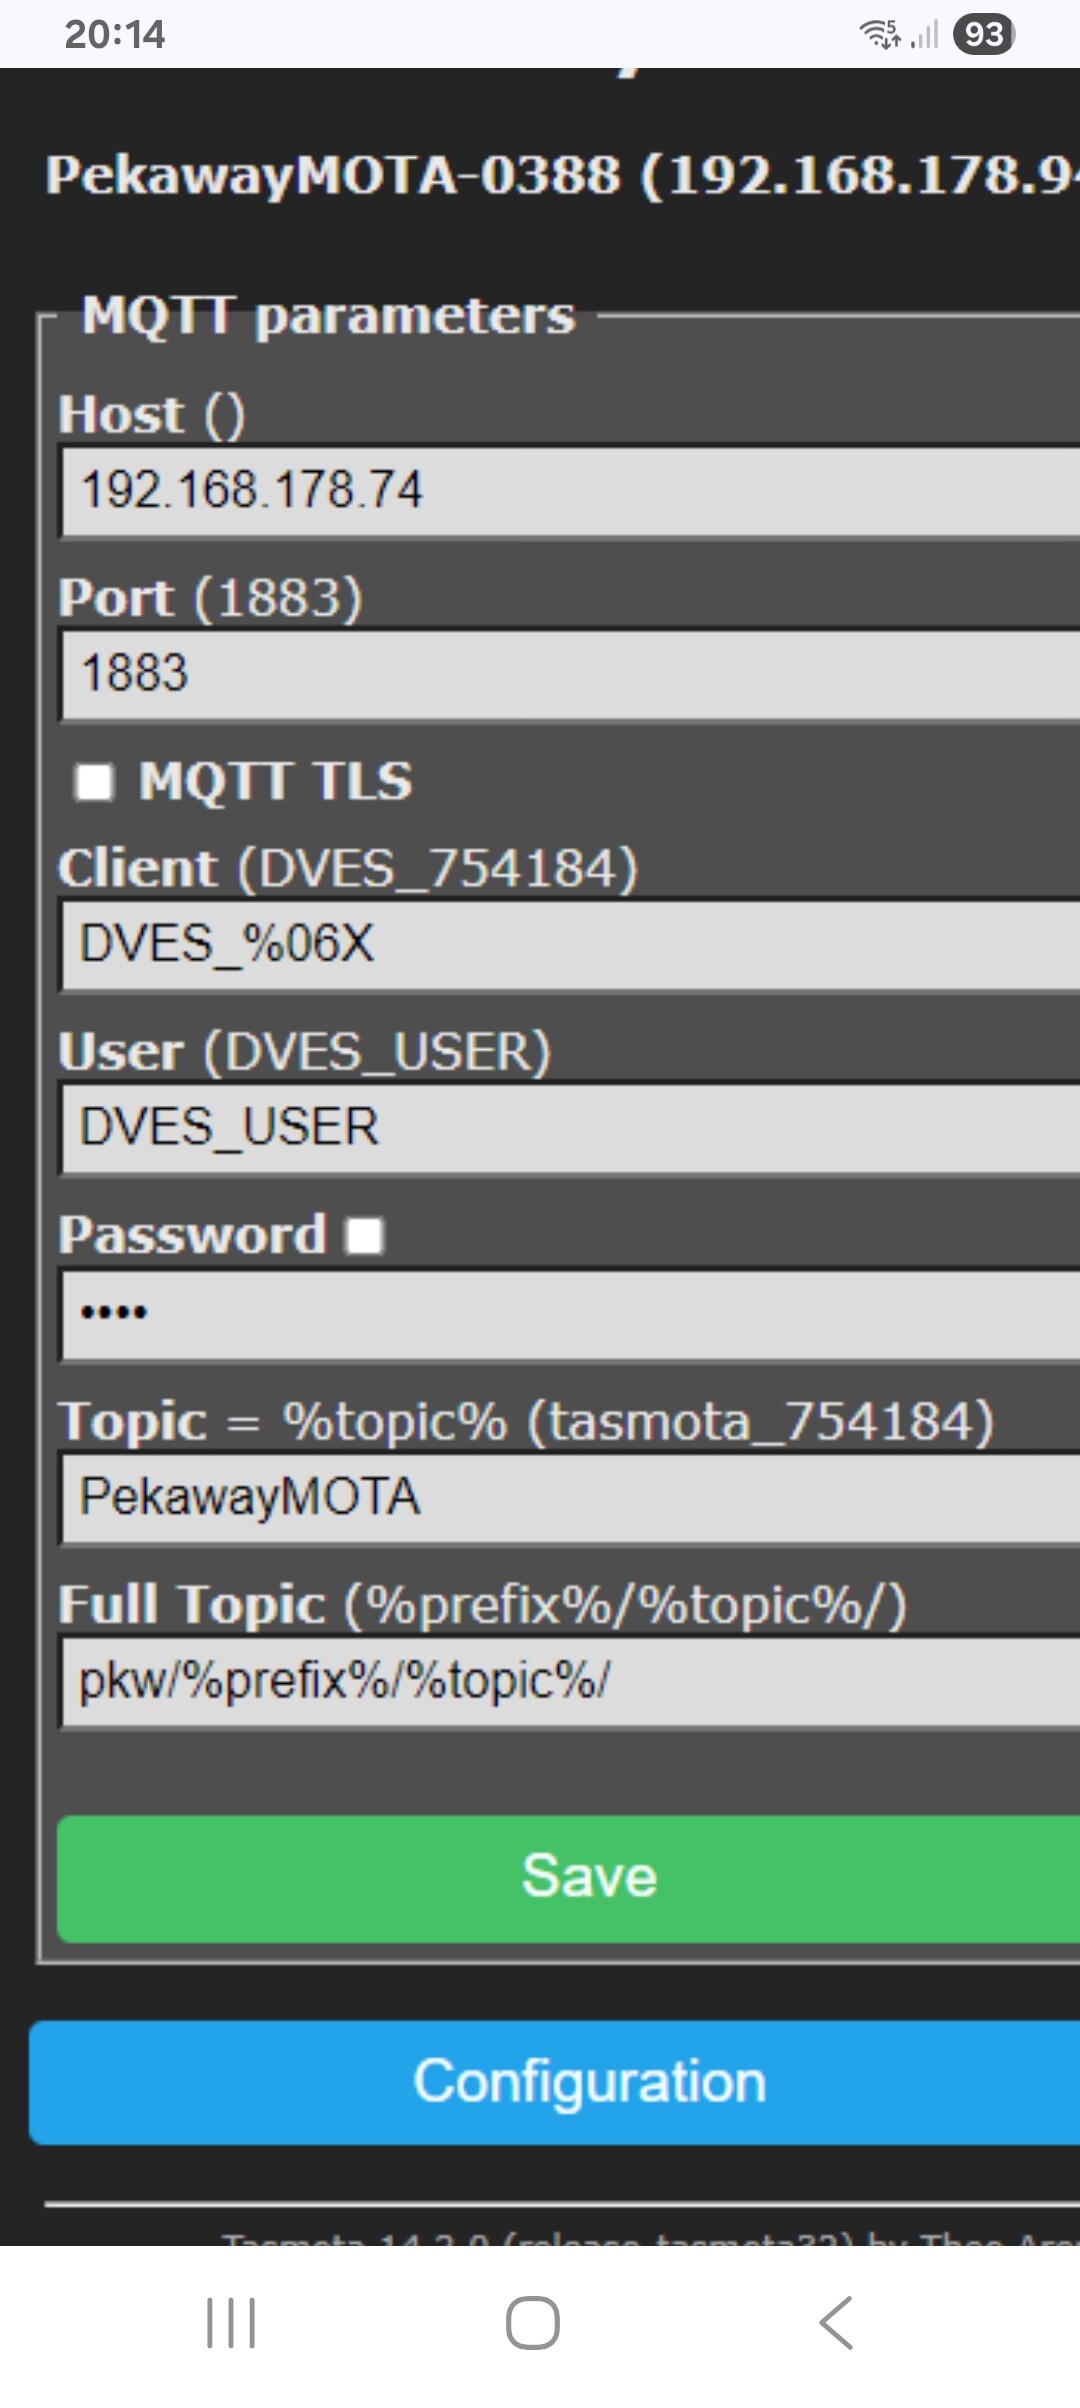Open recent apps navigation icon
The width and height of the screenshot is (1080, 2408).
(x=231, y=2322)
